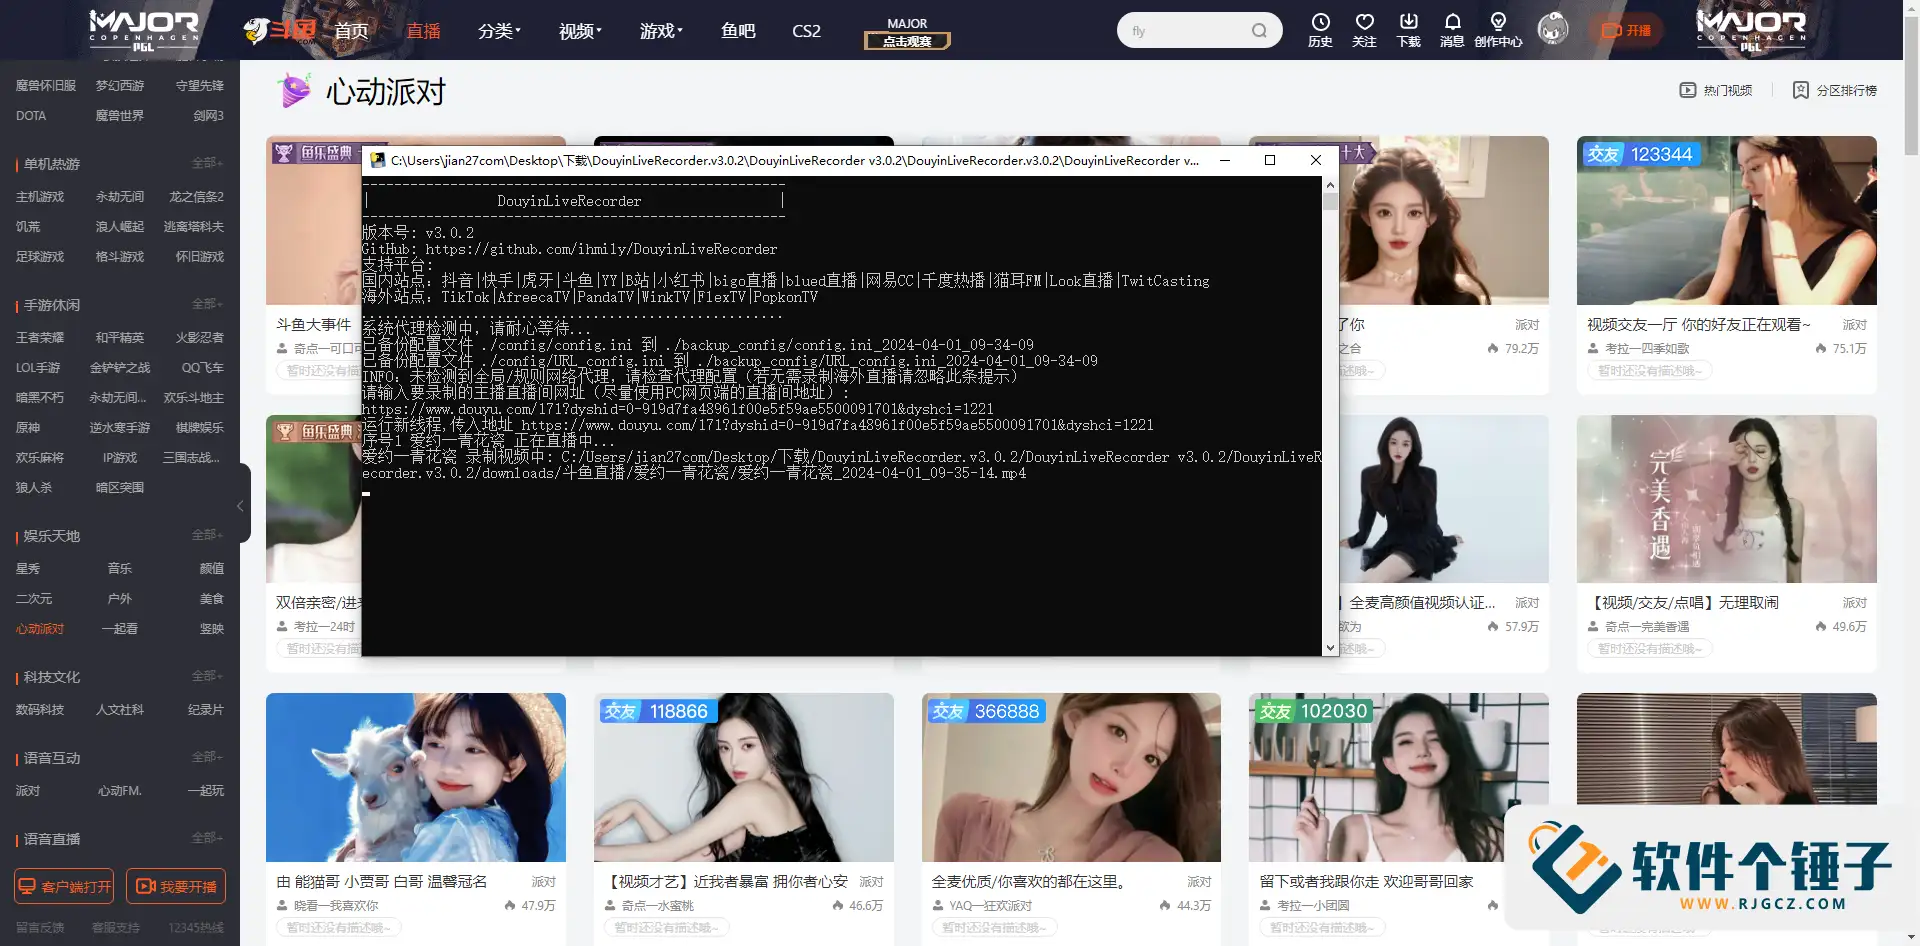
Task: Open title 全麦优质/你喜欢的都在这里
Action: click(1032, 882)
